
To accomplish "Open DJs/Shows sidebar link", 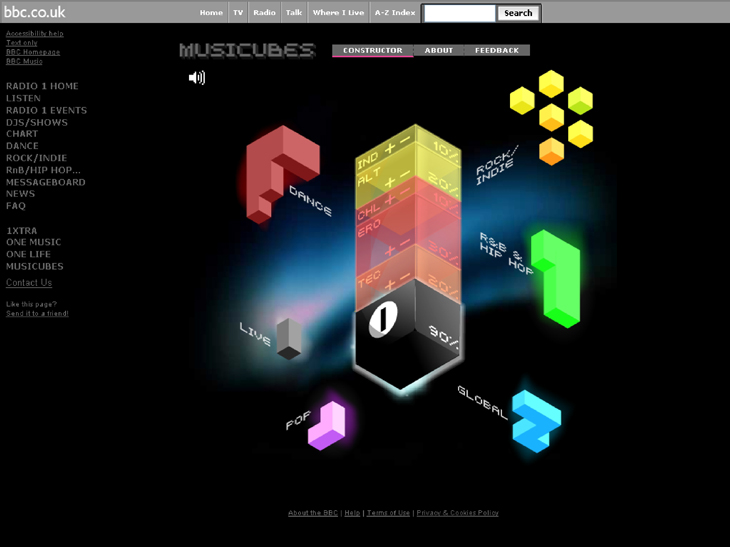I will click(37, 122).
